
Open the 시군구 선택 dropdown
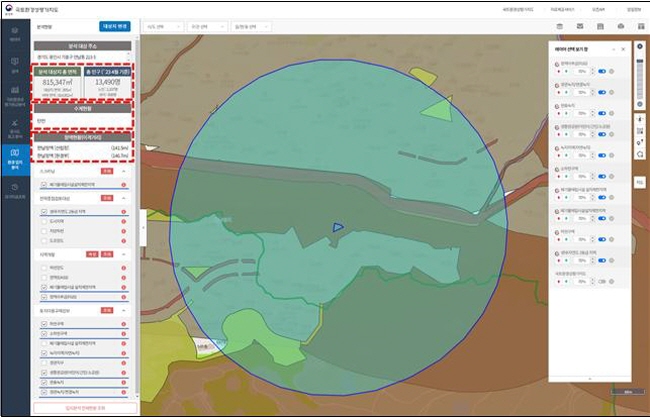click(x=207, y=27)
